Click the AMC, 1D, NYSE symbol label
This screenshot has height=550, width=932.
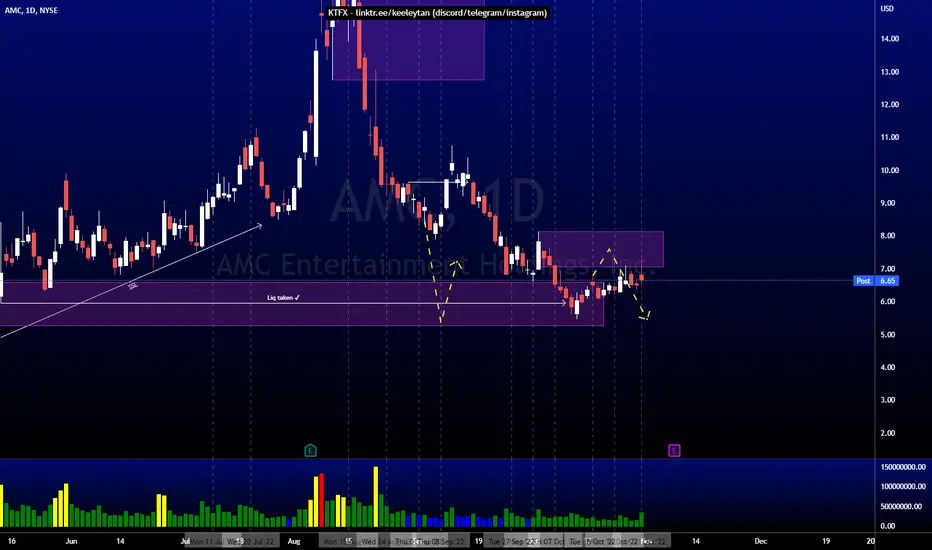pos(31,10)
